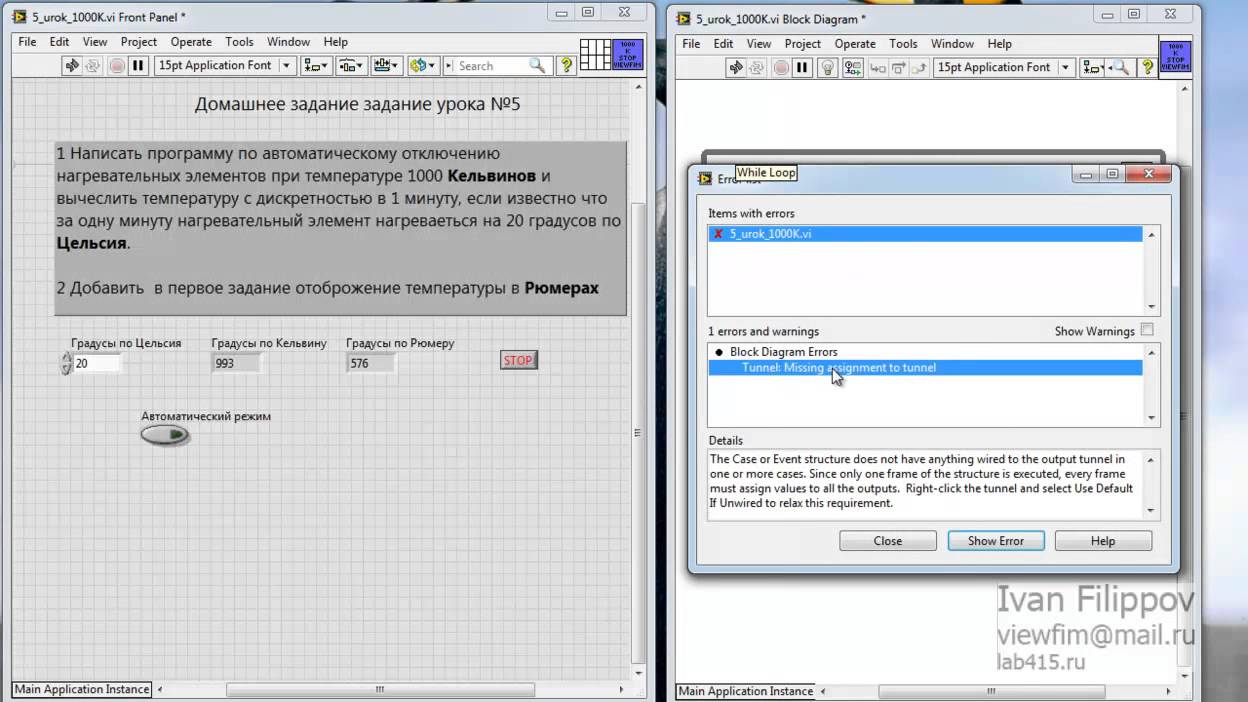
Task: Click Main Application Instance in Front Panel status bar
Action: click(x=82, y=689)
